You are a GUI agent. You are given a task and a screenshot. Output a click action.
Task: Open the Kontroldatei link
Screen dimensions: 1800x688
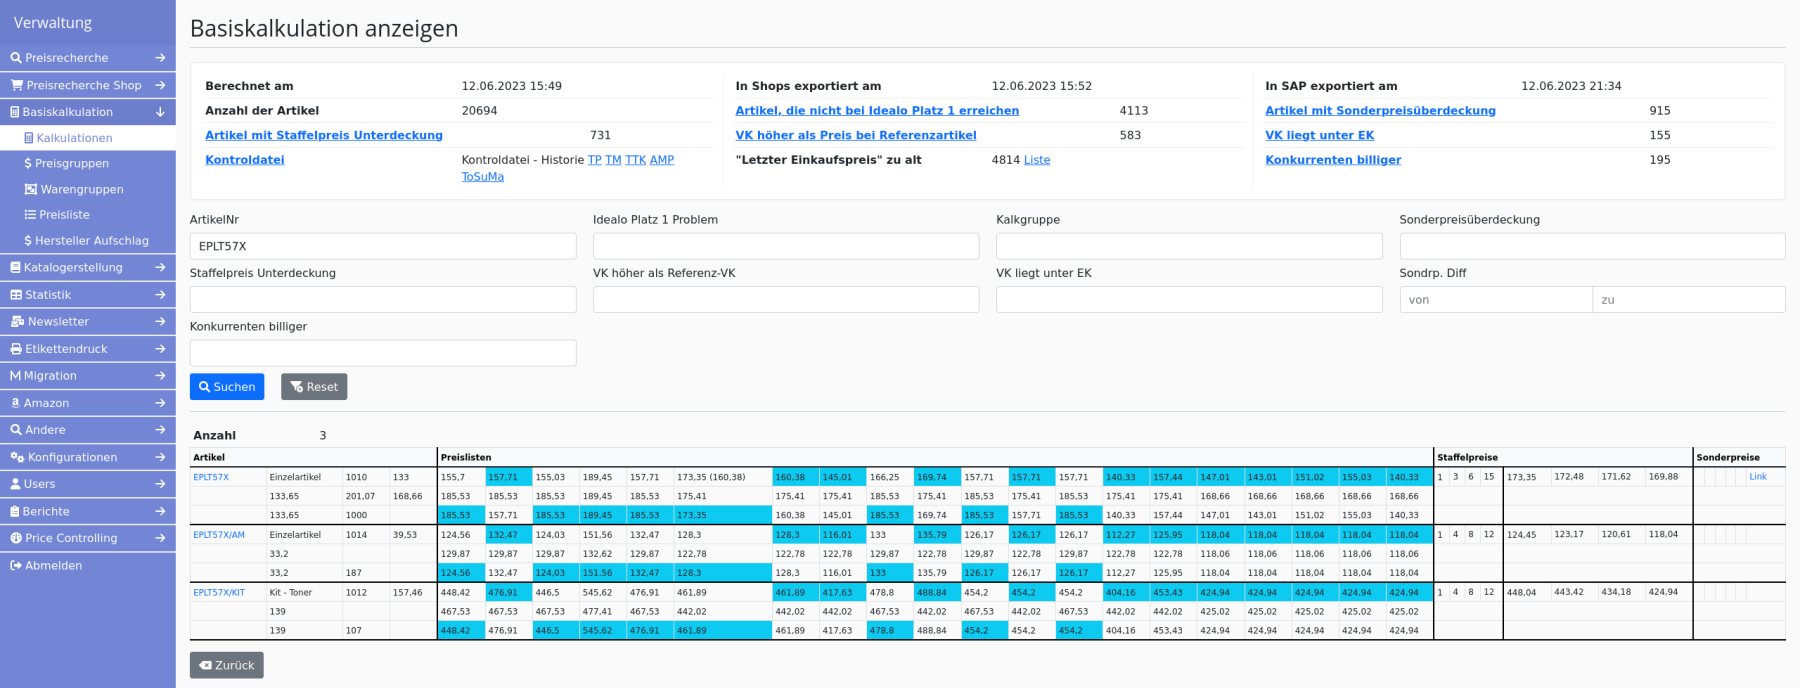tap(245, 160)
